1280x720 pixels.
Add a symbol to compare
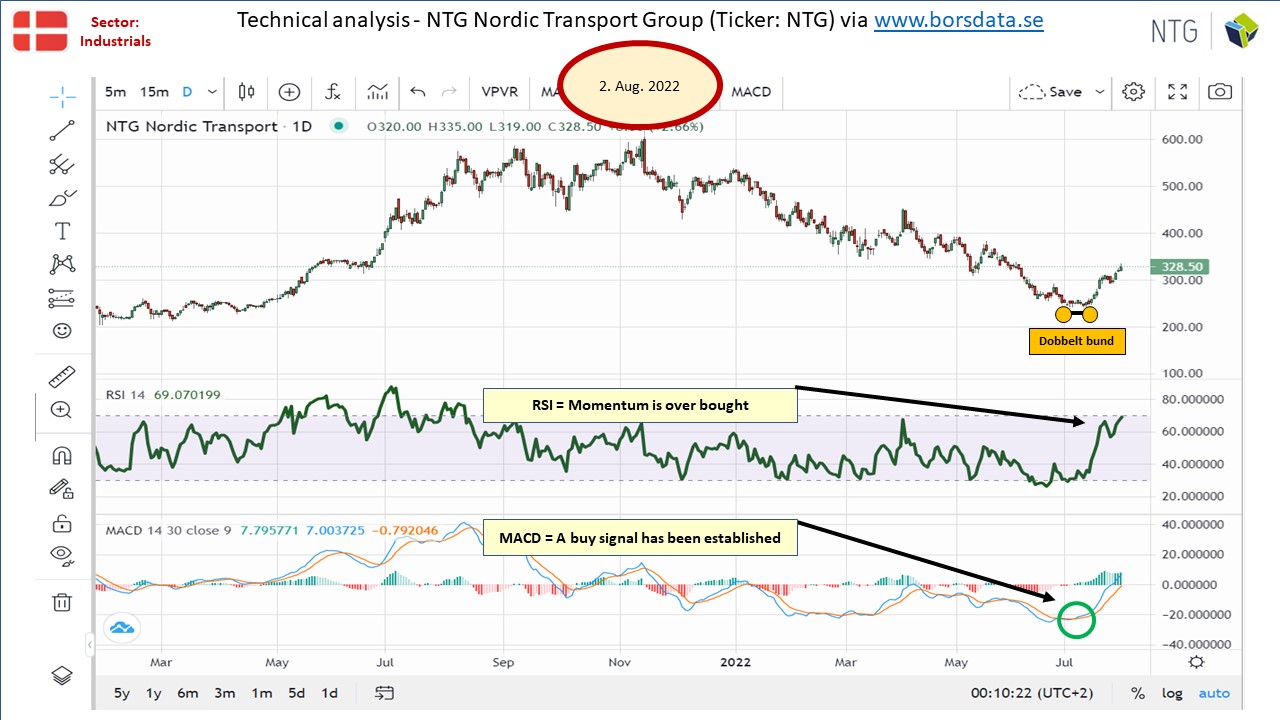(x=289, y=92)
